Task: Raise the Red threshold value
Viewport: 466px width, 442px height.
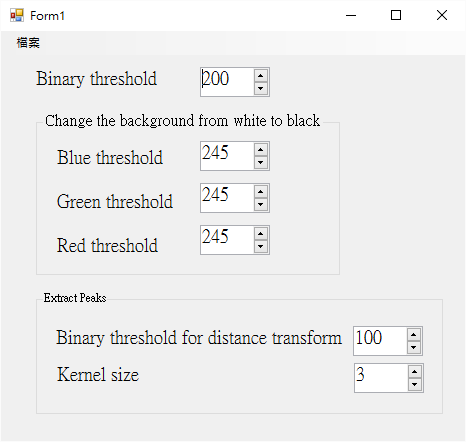Action: [x=261, y=234]
